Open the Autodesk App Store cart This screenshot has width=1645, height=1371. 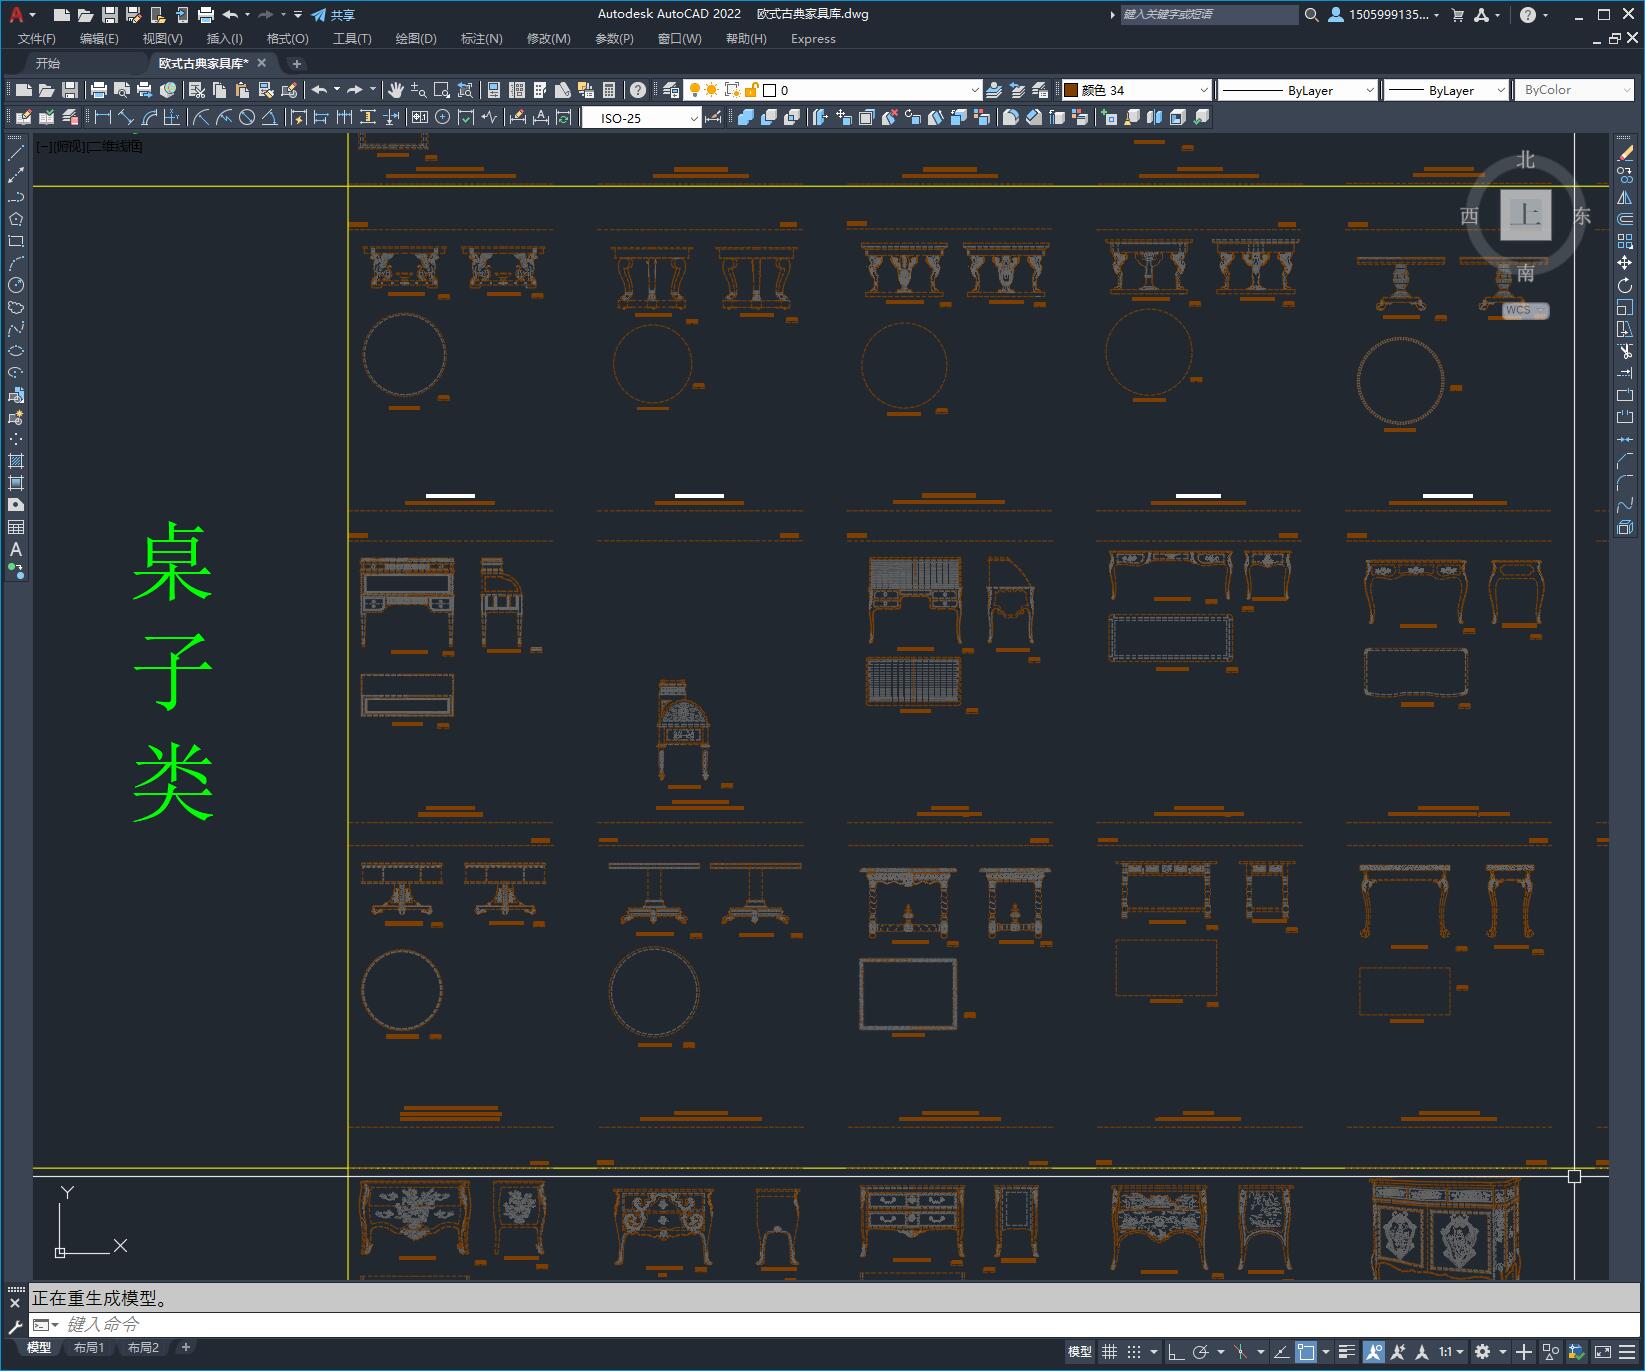[x=1457, y=15]
